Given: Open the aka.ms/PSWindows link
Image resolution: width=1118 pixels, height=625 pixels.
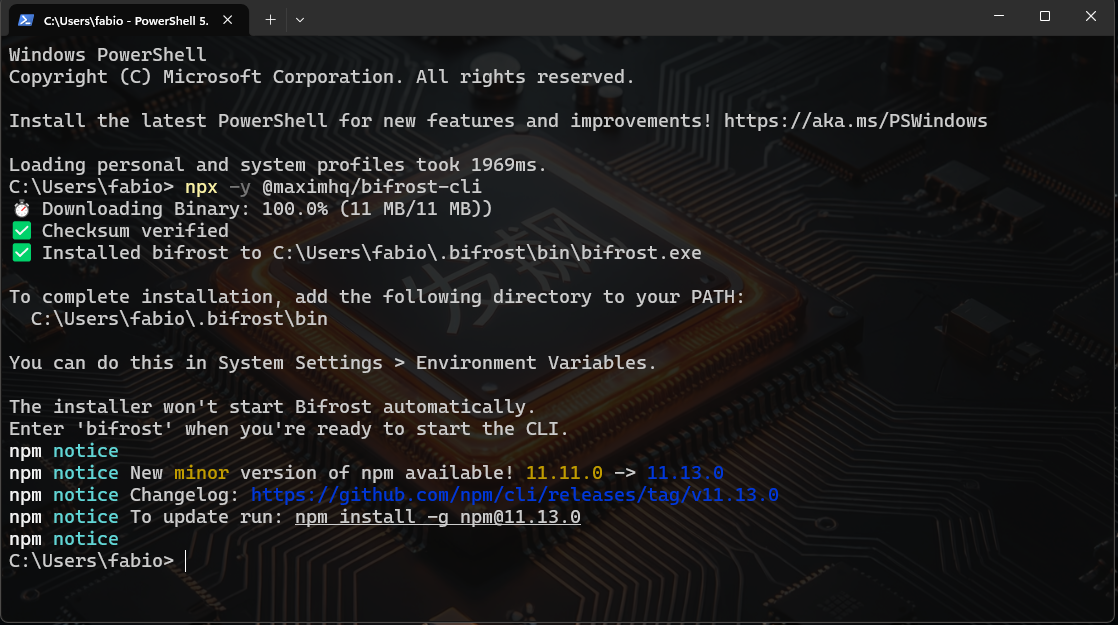Looking at the screenshot, I should click(855, 120).
